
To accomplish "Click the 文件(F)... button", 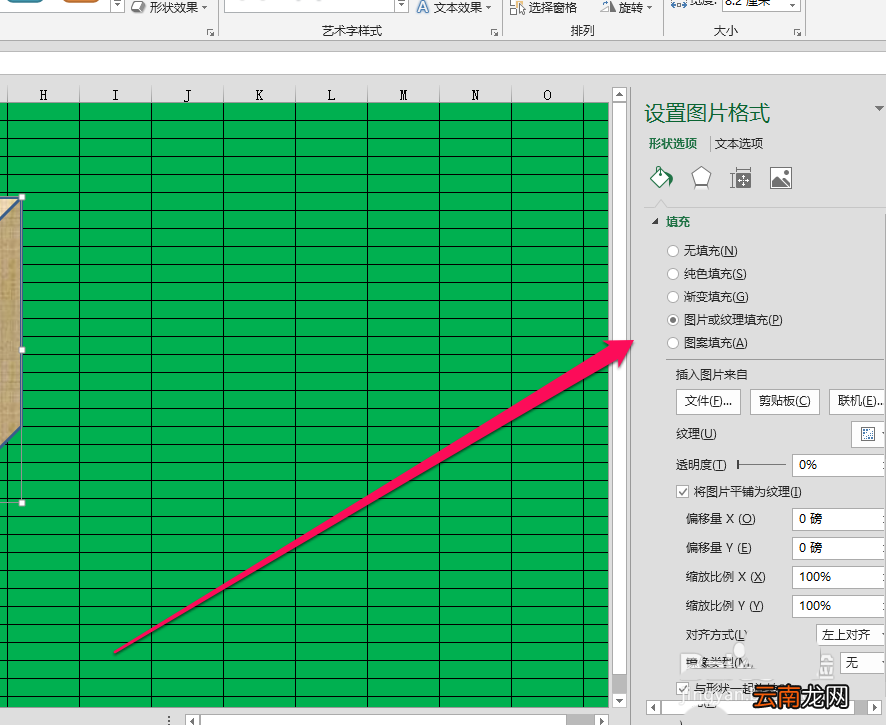I will pos(708,401).
